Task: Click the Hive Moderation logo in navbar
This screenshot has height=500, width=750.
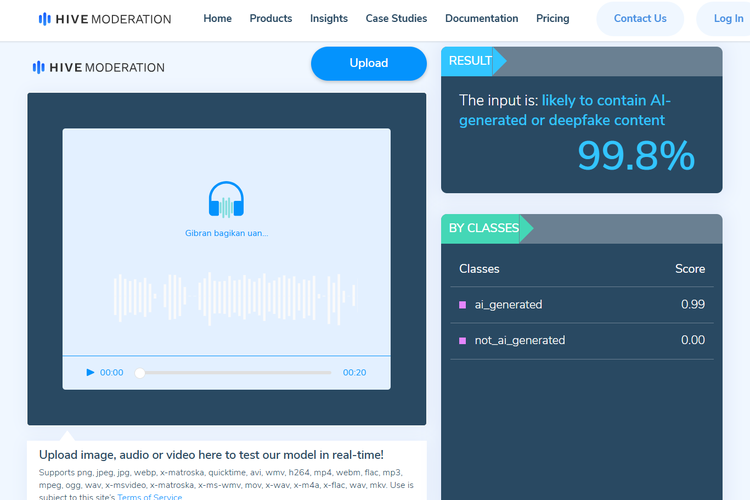Action: 104,19
